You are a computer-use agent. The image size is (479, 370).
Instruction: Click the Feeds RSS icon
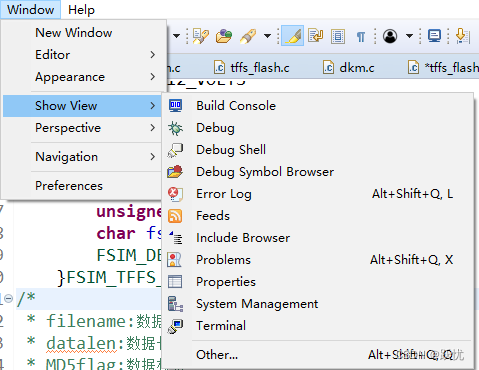[x=175, y=216]
